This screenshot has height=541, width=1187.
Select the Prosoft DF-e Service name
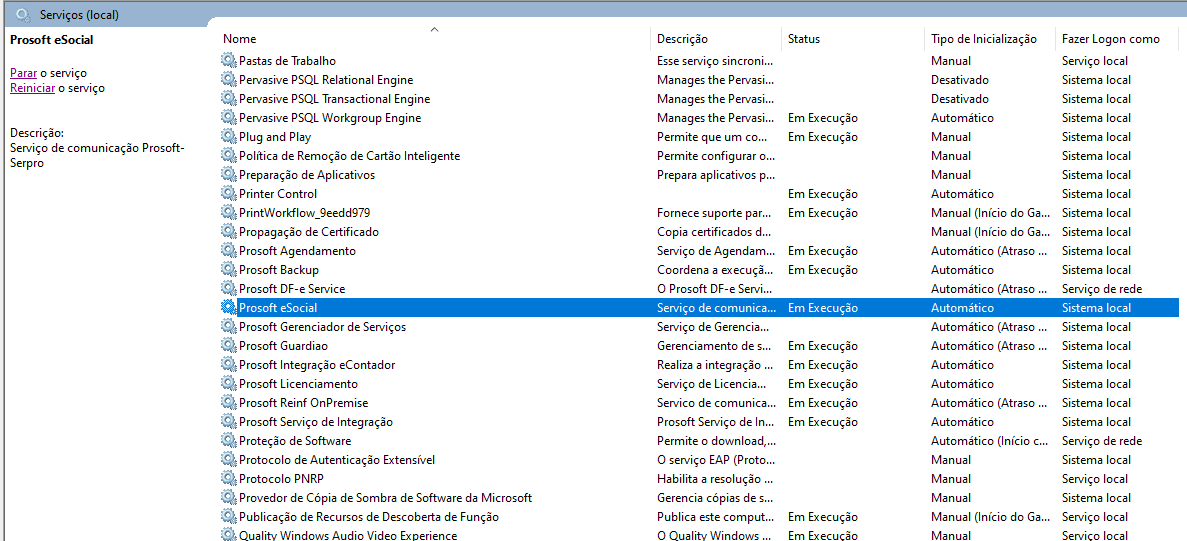click(292, 288)
